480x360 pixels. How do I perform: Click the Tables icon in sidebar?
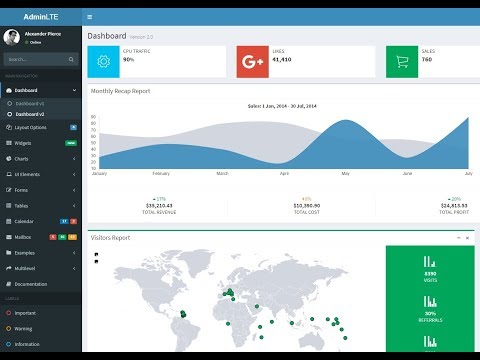[x=9, y=206]
